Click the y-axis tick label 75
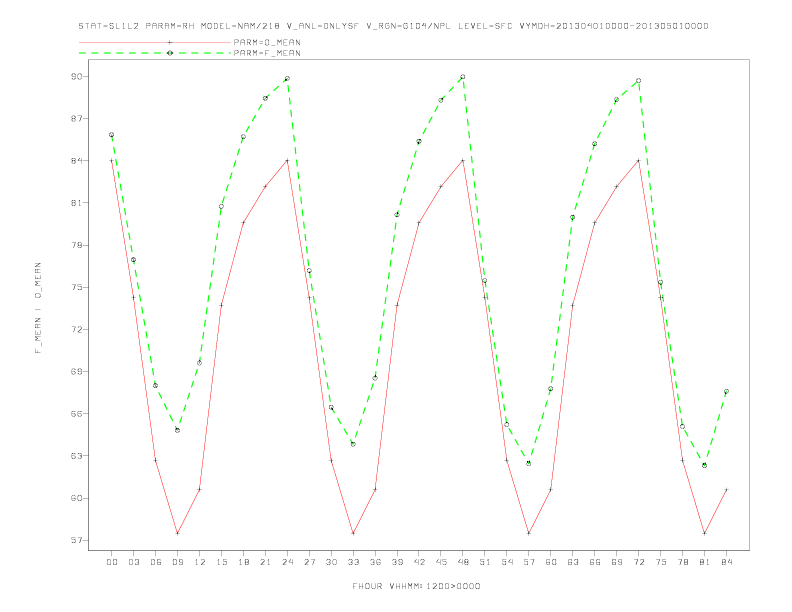Image resolution: width=792 pixels, height=612 pixels. click(x=76, y=287)
